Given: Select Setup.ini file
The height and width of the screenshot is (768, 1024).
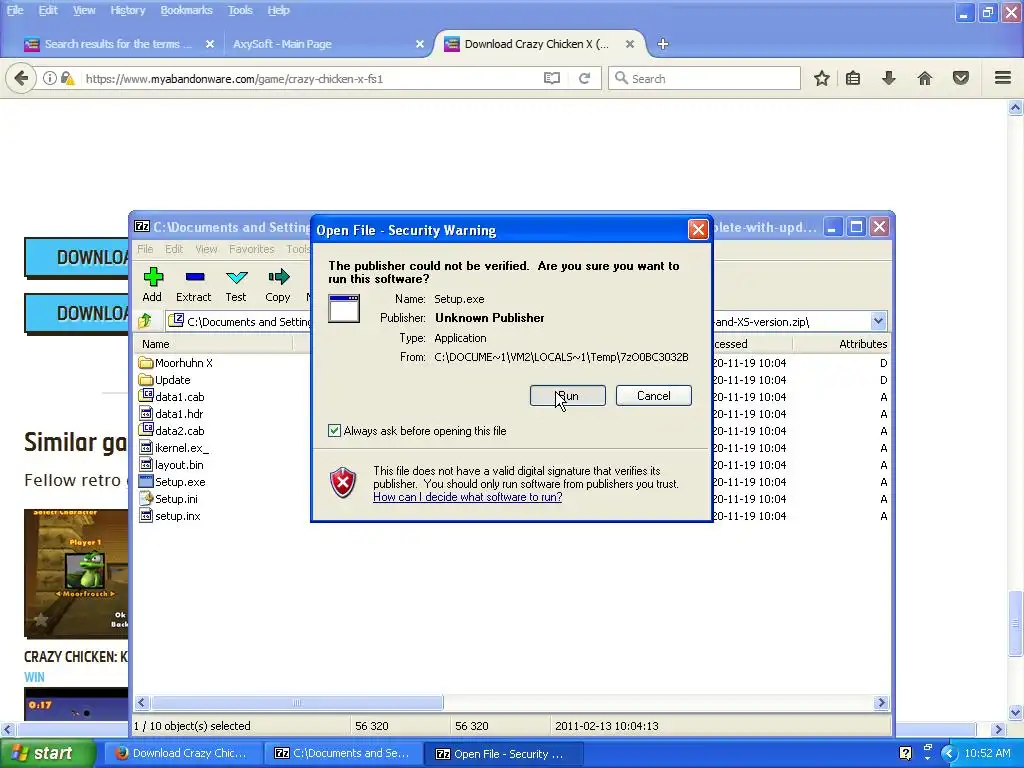Looking at the screenshot, I should point(168,498).
